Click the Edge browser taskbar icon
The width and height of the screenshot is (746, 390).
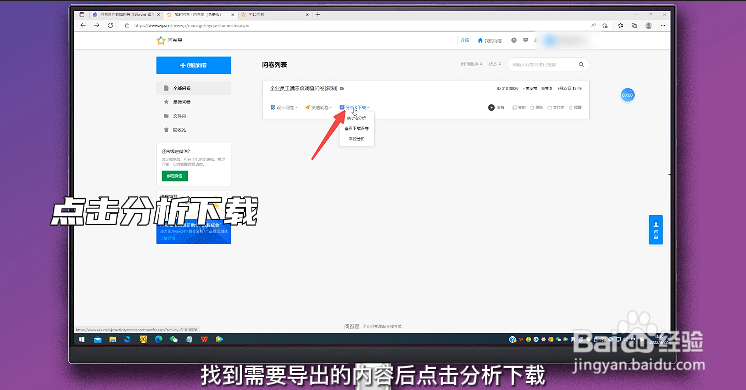[158, 339]
